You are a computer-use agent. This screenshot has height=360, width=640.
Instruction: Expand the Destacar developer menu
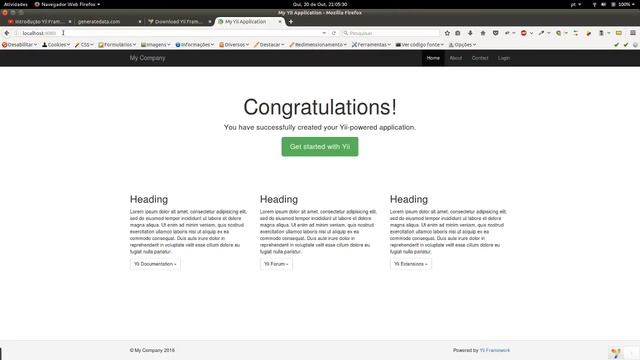tap(269, 44)
